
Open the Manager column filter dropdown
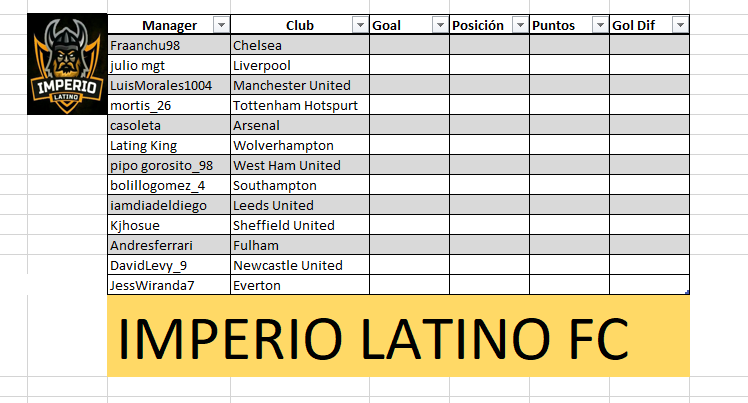[221, 25]
